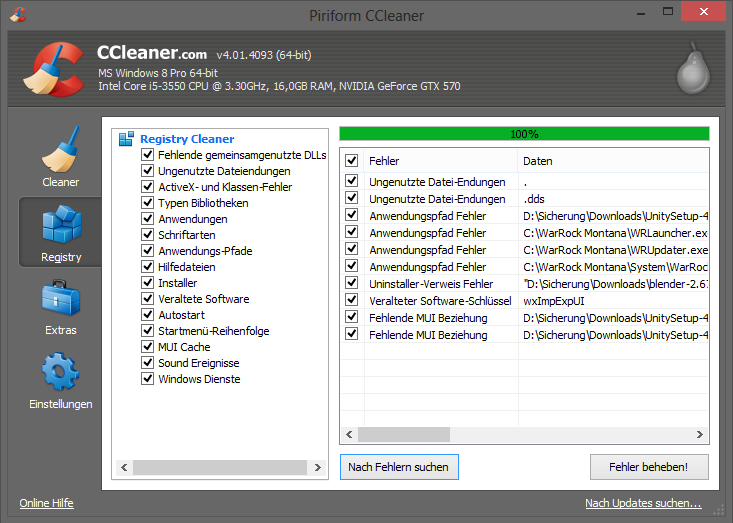Toggle MUI Cache checkbox
This screenshot has height=523, width=733.
coord(147,346)
